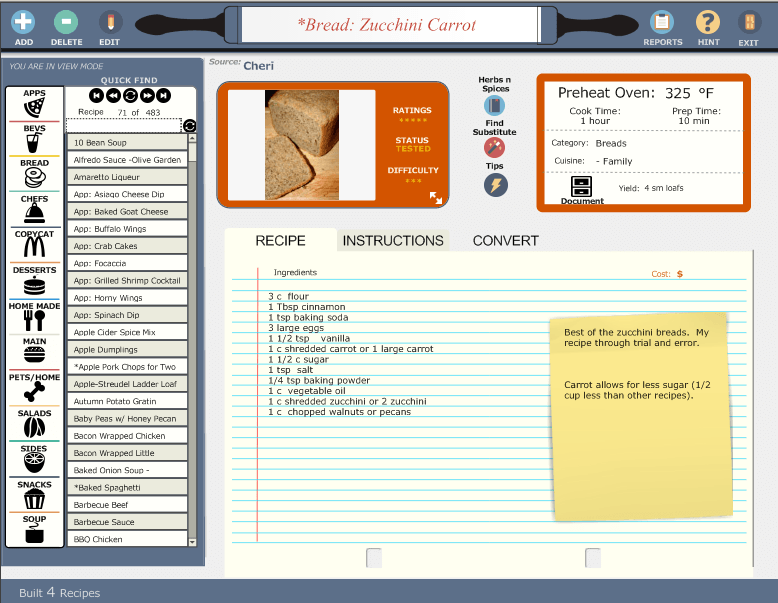Open the Tips lightning bolt icon

pyautogui.click(x=495, y=185)
